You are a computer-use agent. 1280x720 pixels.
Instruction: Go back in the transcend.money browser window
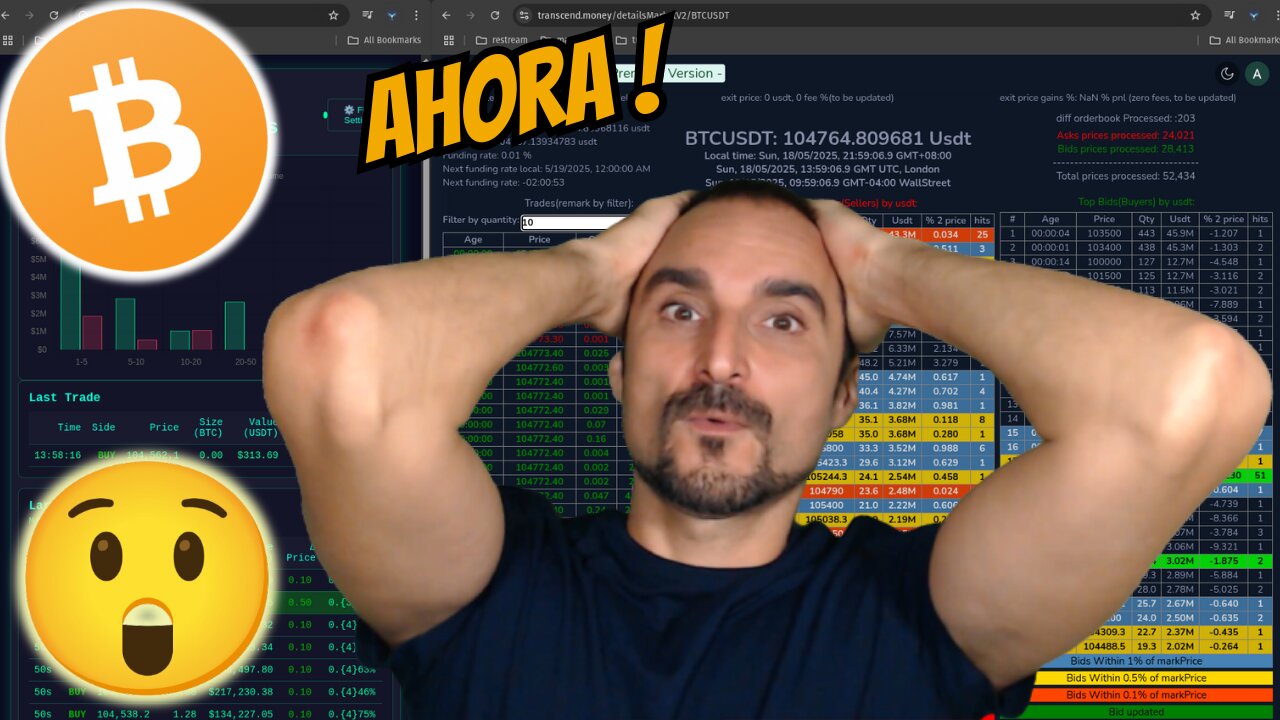[446, 16]
